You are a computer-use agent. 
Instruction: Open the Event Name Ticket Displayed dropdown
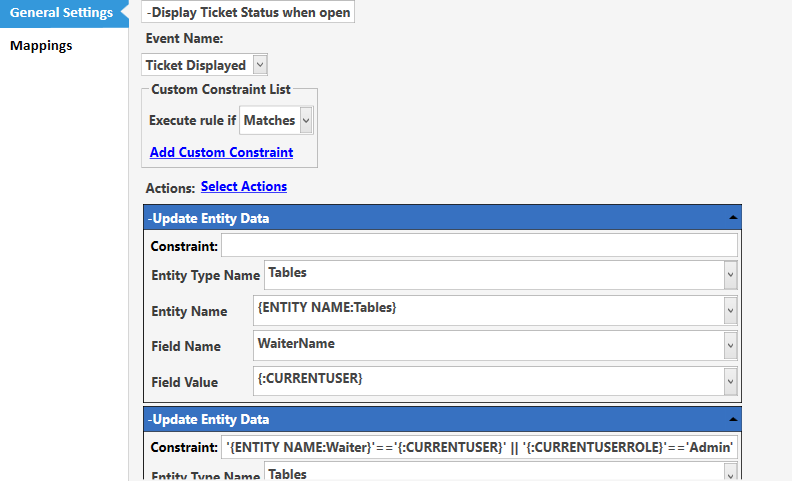click(x=260, y=65)
